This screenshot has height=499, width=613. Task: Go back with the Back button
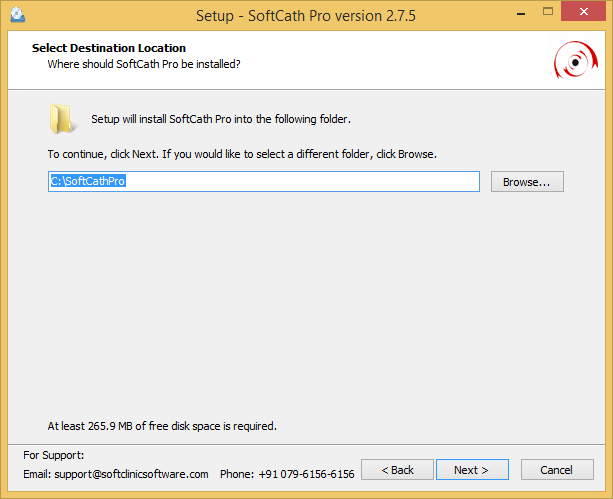(398, 470)
